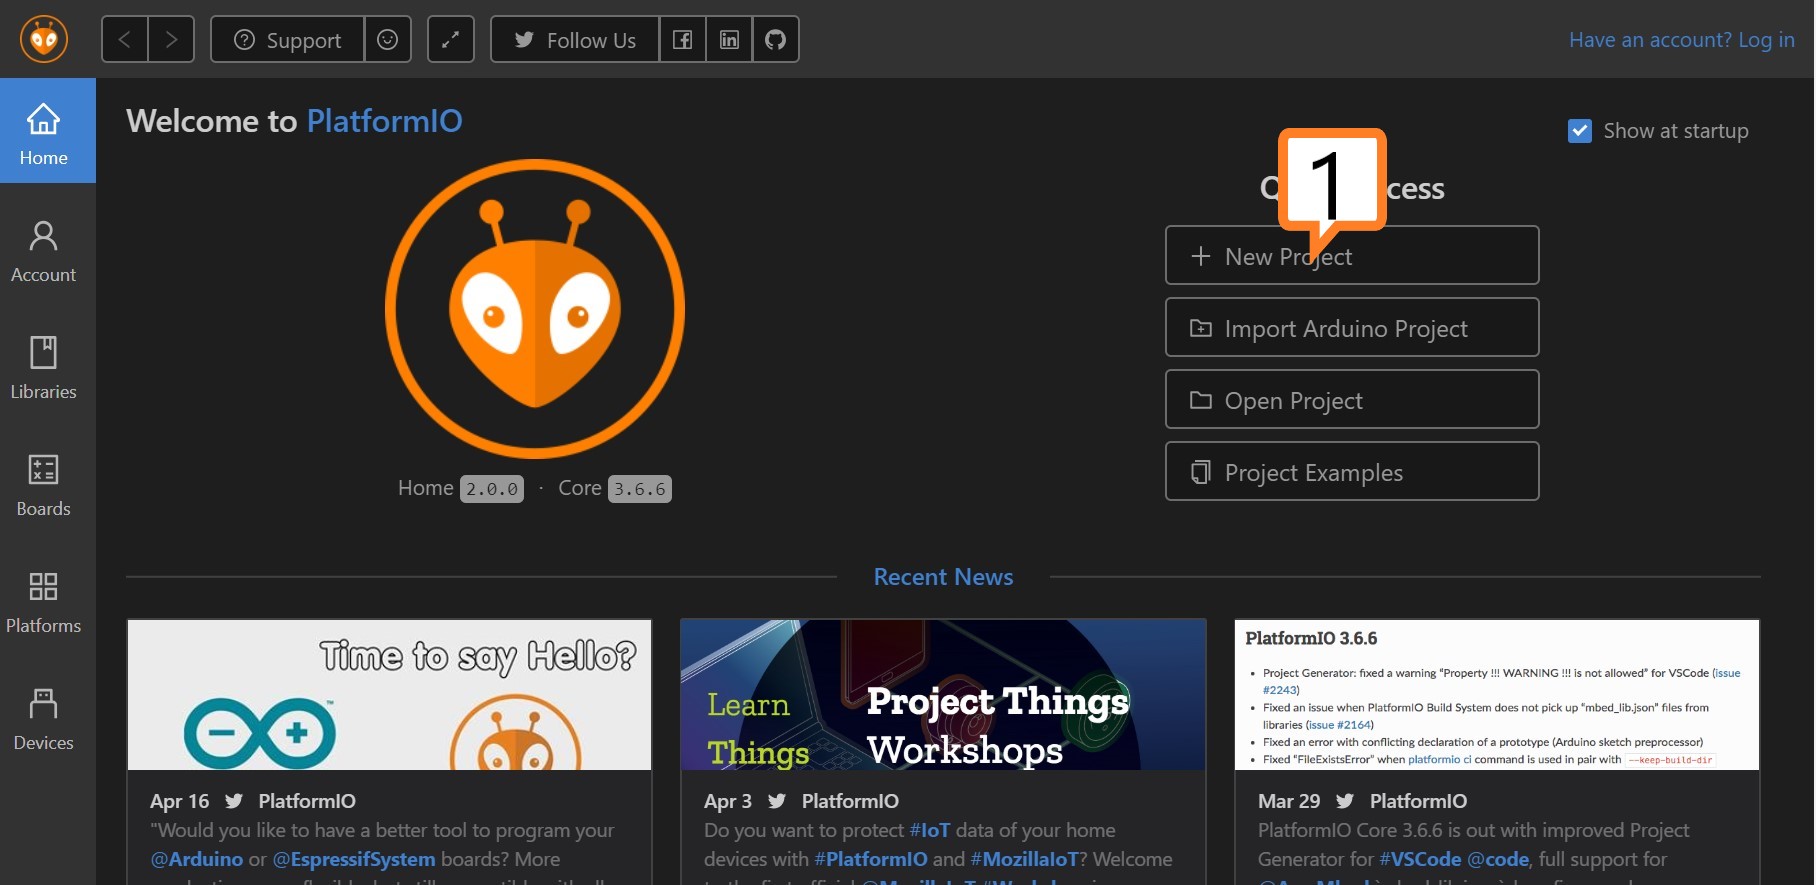
Task: Open the Devices sidebar tab
Action: pos(44,719)
